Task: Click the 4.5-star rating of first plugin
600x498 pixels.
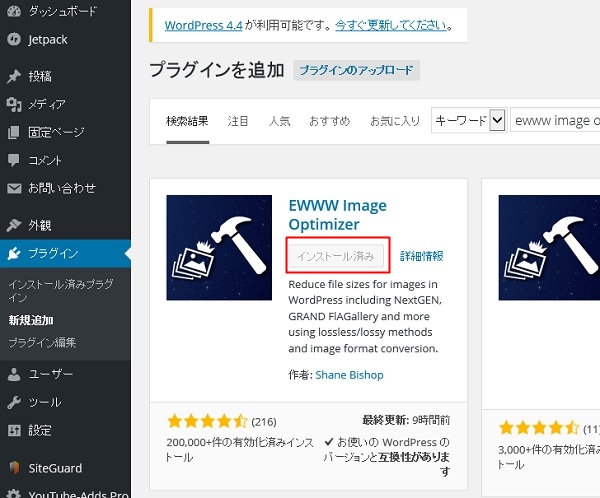Action: pos(207,421)
